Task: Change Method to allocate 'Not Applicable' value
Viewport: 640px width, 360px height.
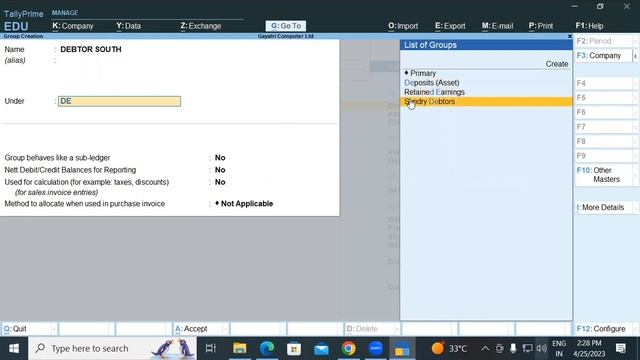Action: pyautogui.click(x=244, y=203)
